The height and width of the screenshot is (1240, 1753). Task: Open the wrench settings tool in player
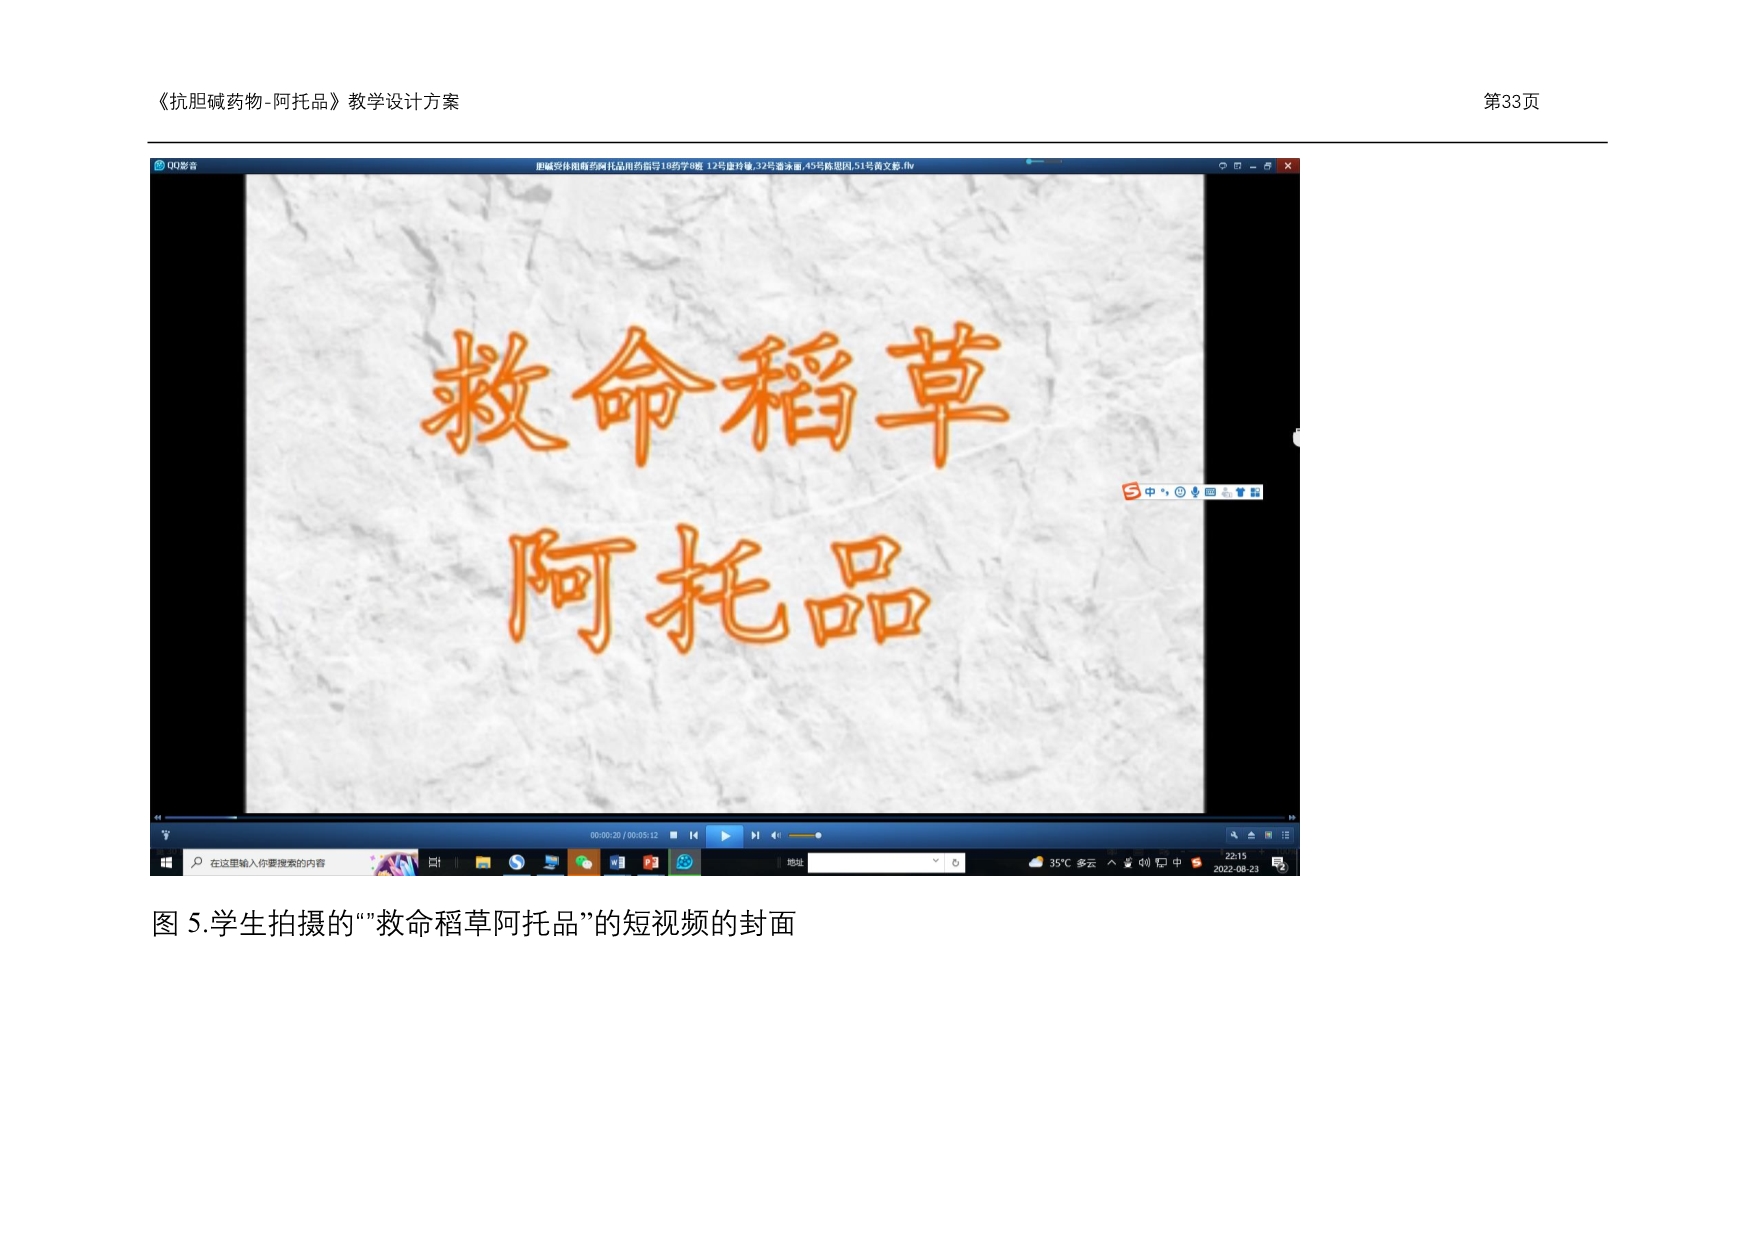1234,835
